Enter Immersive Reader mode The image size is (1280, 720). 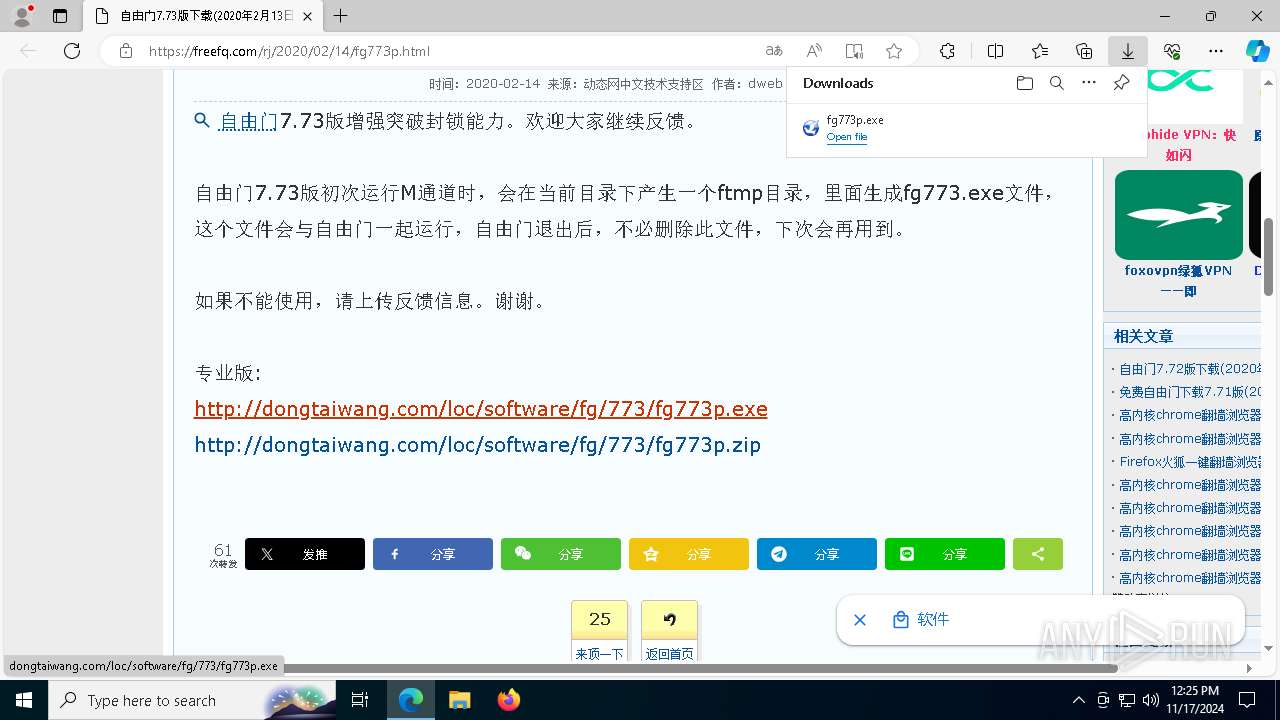tap(854, 51)
